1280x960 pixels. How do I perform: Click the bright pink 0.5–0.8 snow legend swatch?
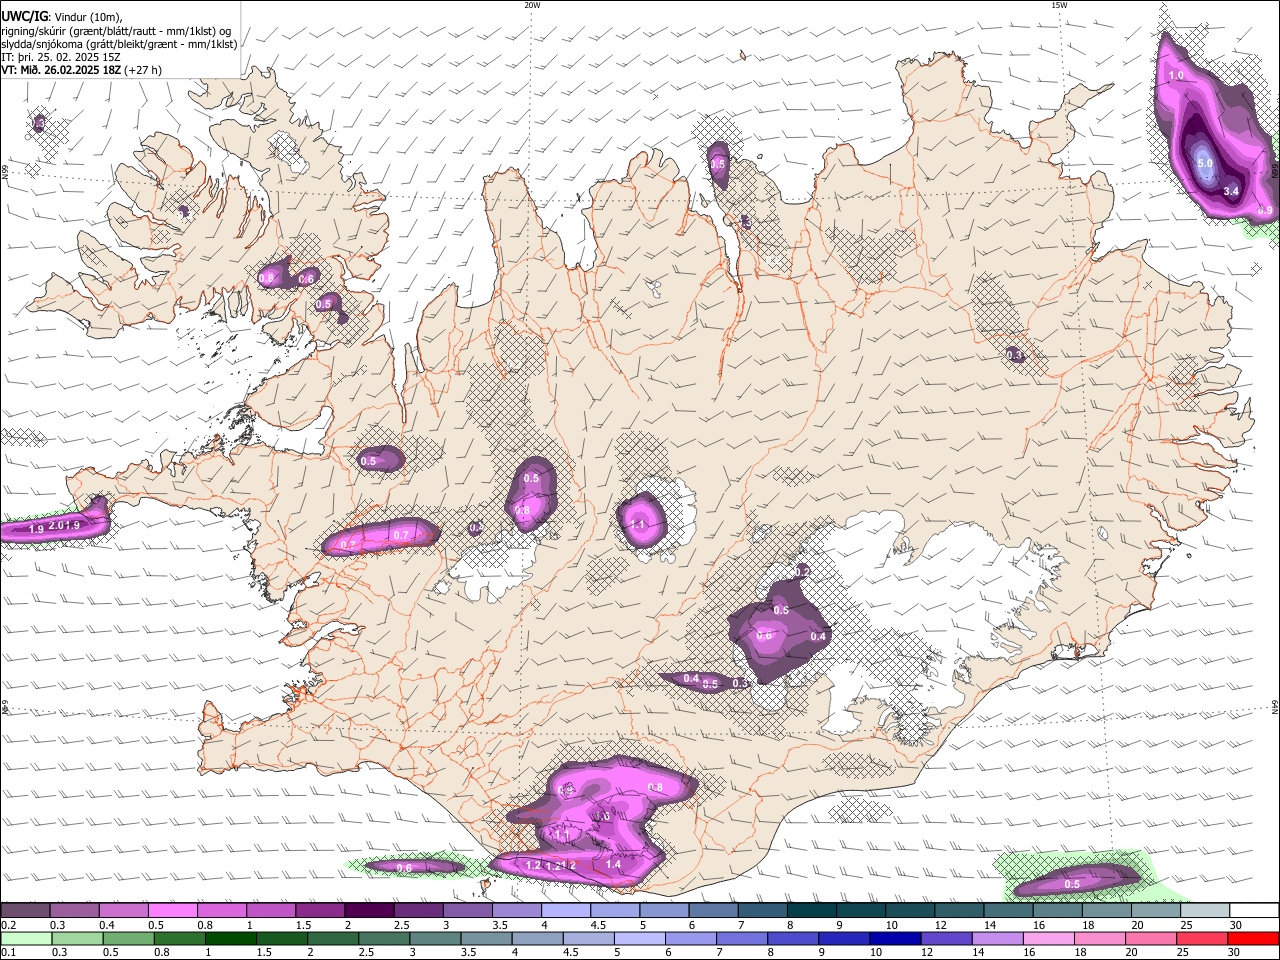(172, 911)
